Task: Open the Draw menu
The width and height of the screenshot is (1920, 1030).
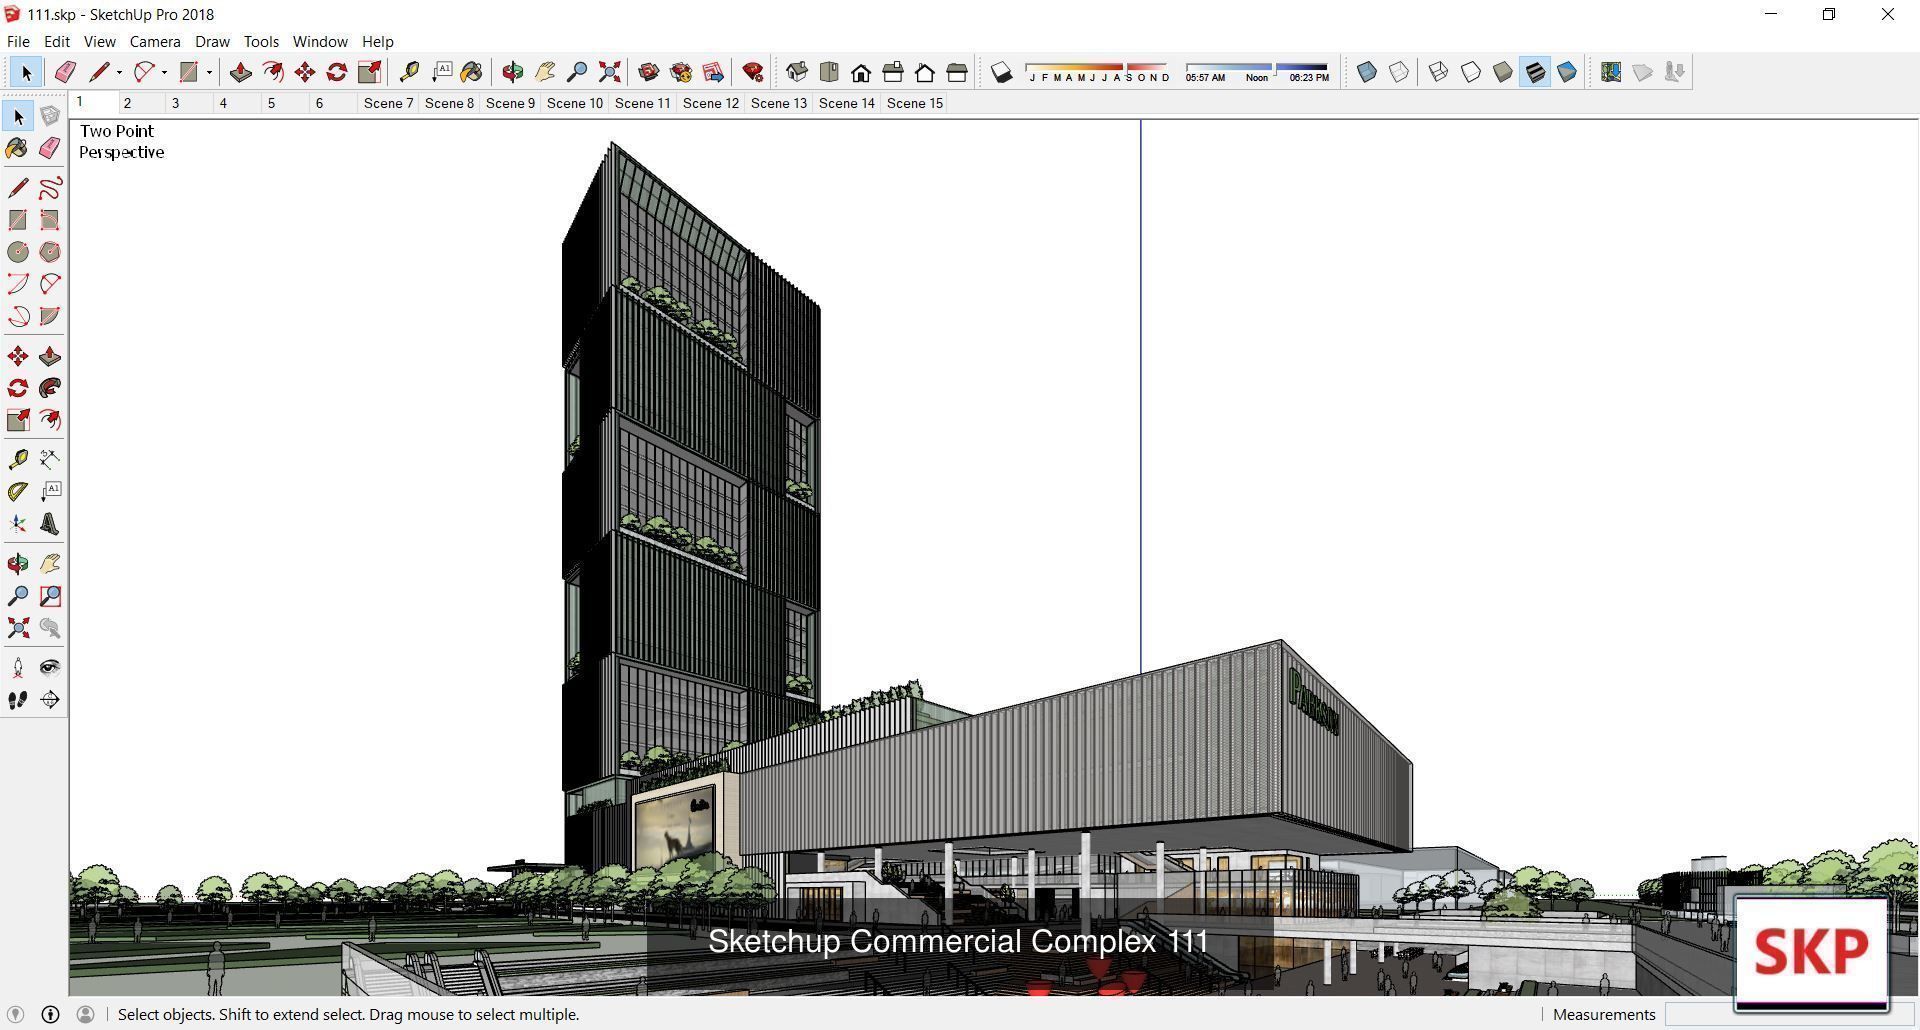Action: coord(212,41)
